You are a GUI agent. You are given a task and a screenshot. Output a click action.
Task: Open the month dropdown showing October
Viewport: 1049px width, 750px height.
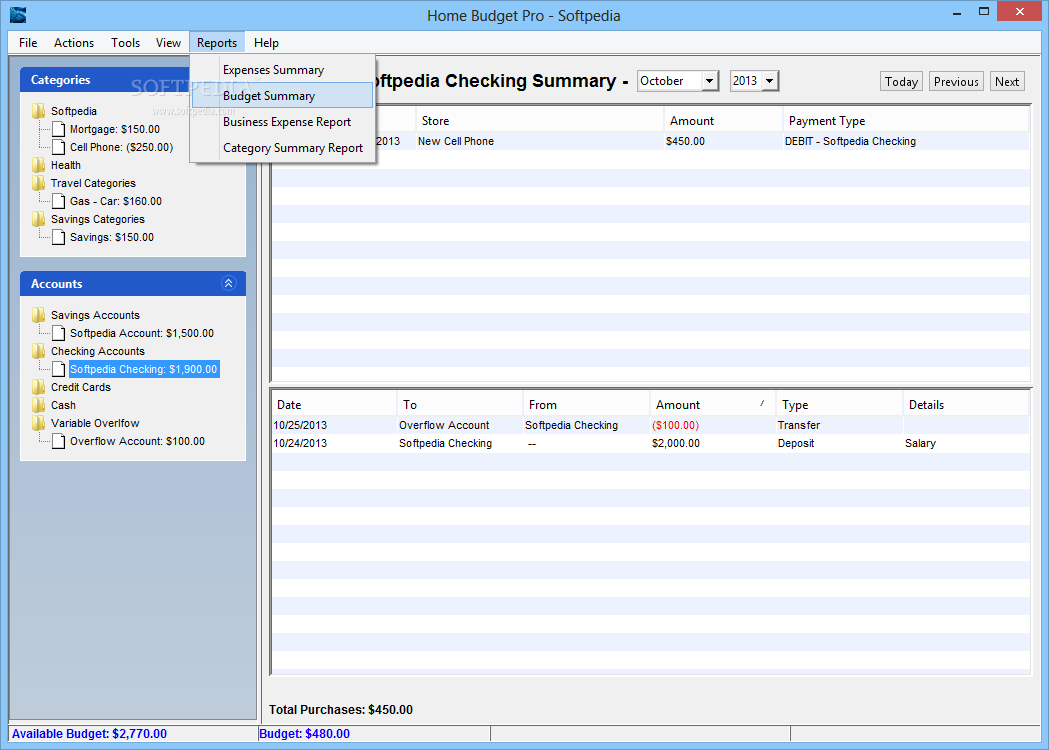(709, 81)
